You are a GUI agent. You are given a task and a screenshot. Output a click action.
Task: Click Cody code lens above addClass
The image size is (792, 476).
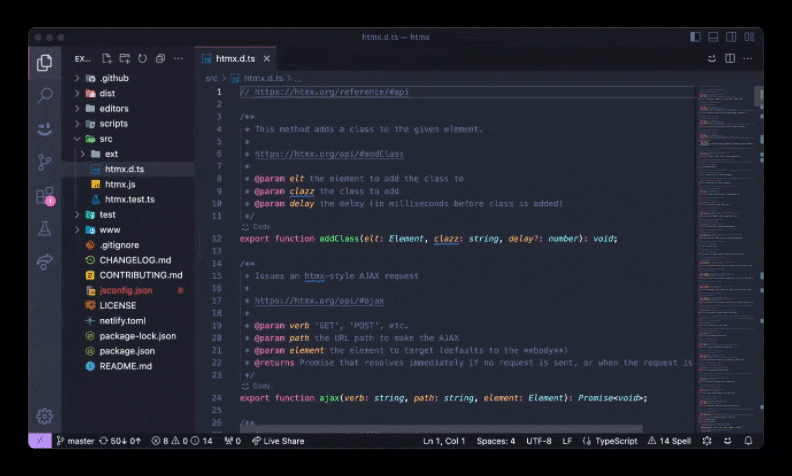[256, 227]
